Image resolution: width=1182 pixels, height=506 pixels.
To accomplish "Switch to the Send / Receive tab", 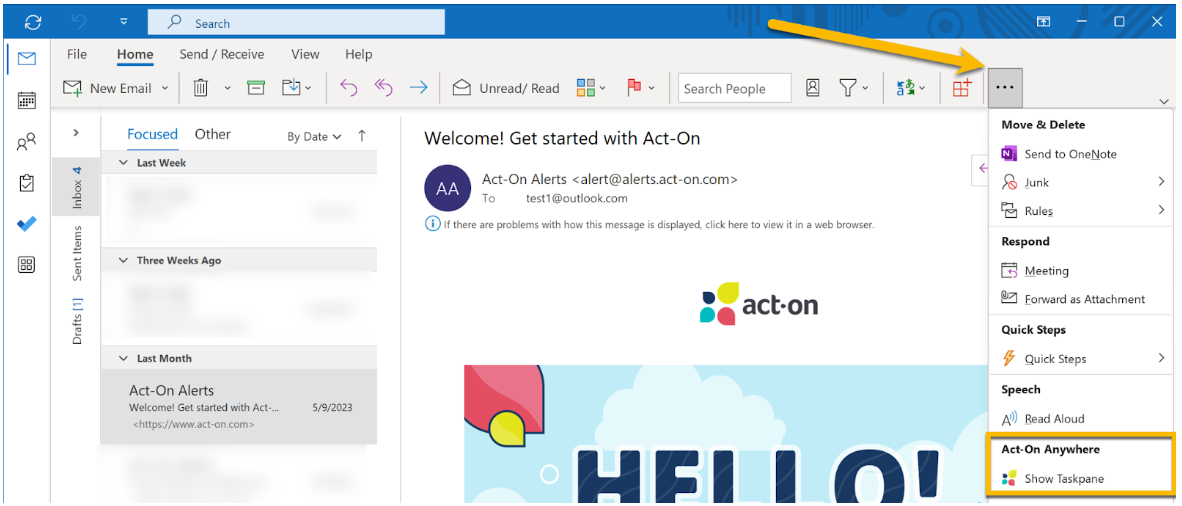I will (222, 54).
